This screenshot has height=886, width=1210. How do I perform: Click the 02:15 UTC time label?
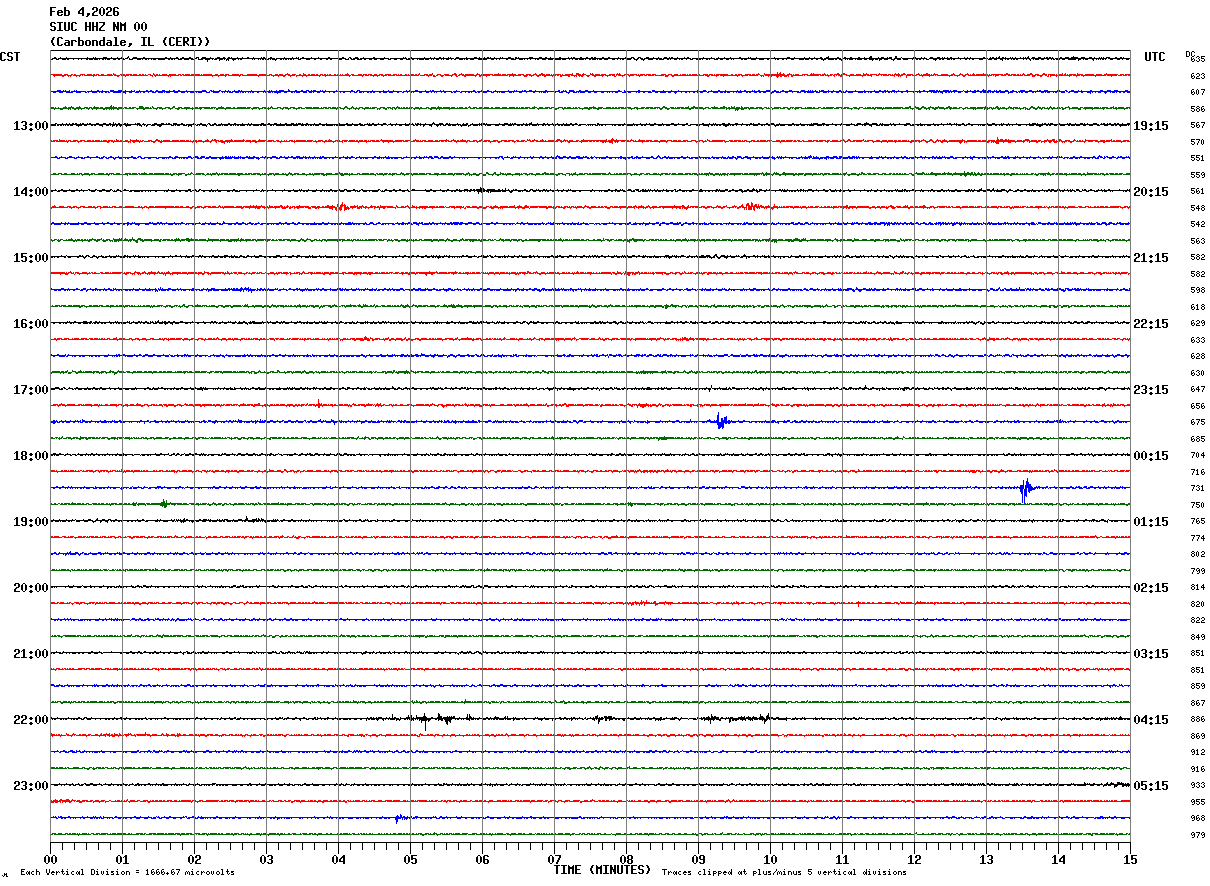coord(1151,587)
